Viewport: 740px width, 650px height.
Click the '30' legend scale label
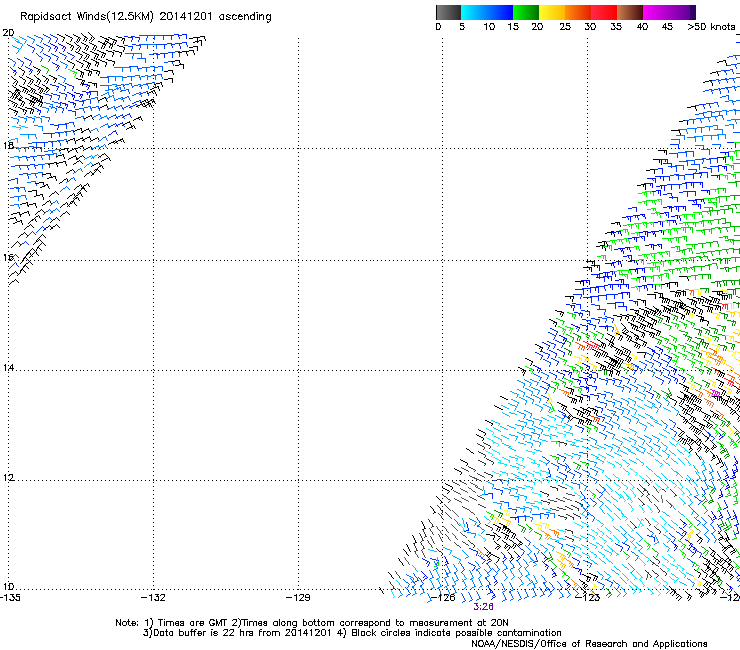(590, 27)
